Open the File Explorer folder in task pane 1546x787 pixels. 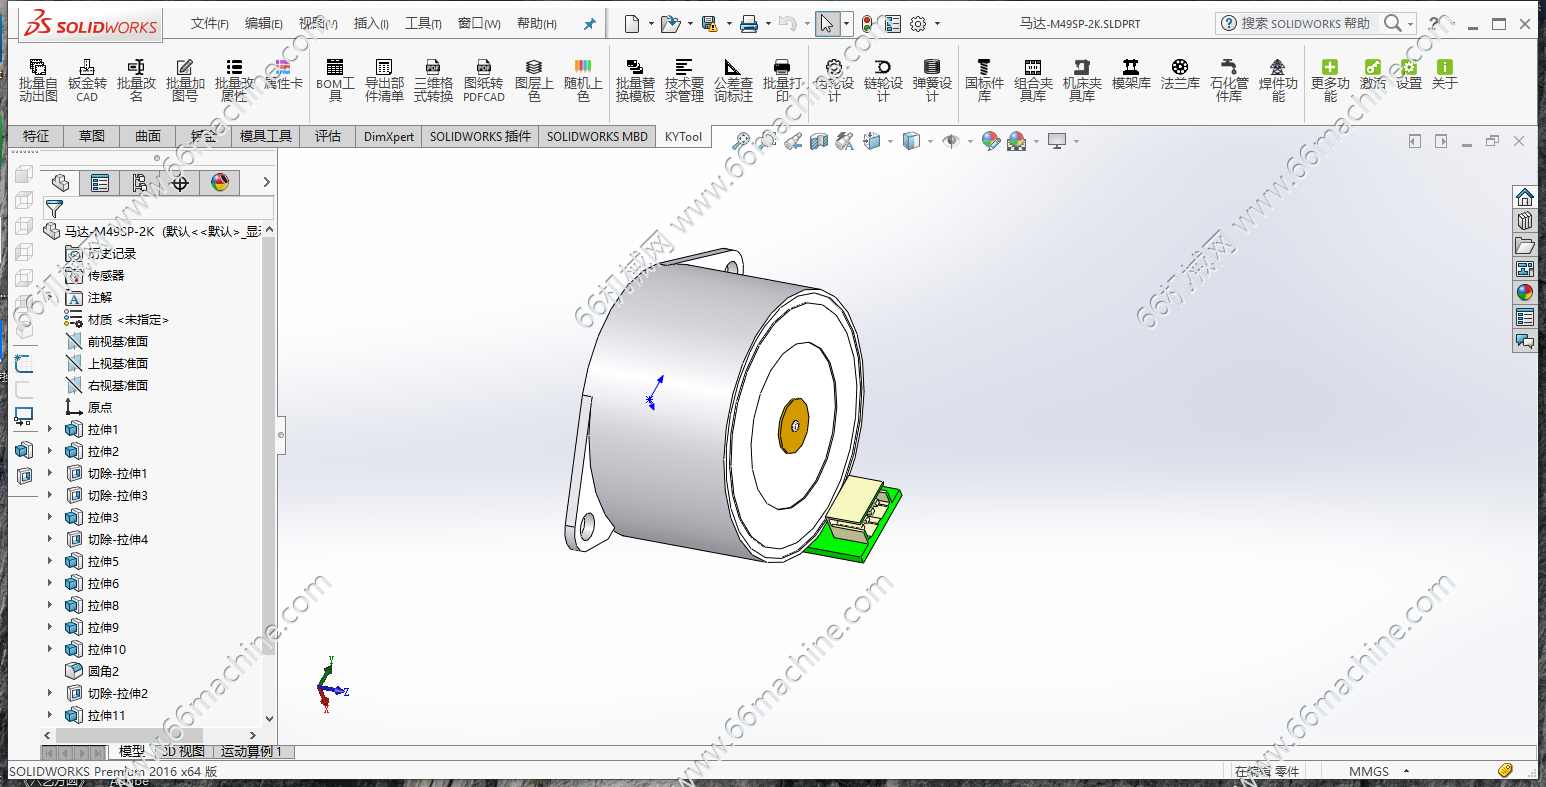click(x=1525, y=244)
